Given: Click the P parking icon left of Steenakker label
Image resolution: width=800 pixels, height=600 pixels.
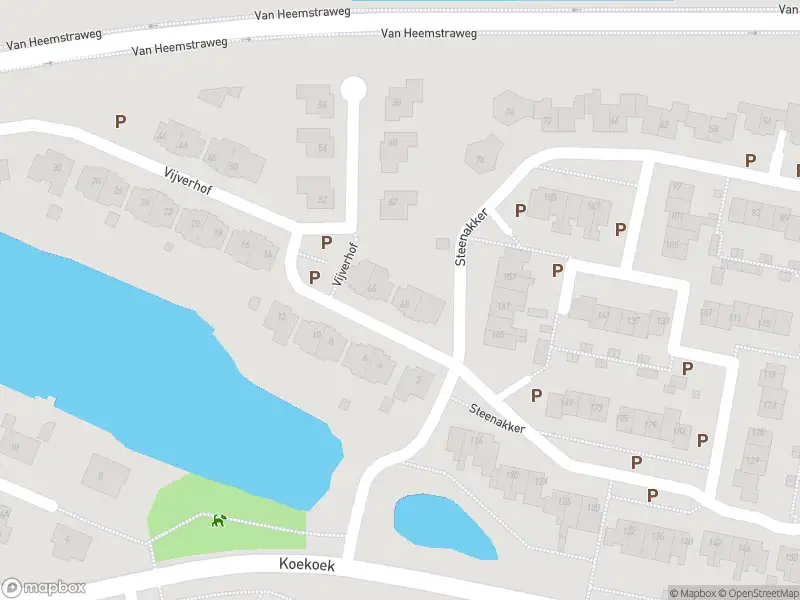Looking at the screenshot, I should pyautogui.click(x=520, y=211).
